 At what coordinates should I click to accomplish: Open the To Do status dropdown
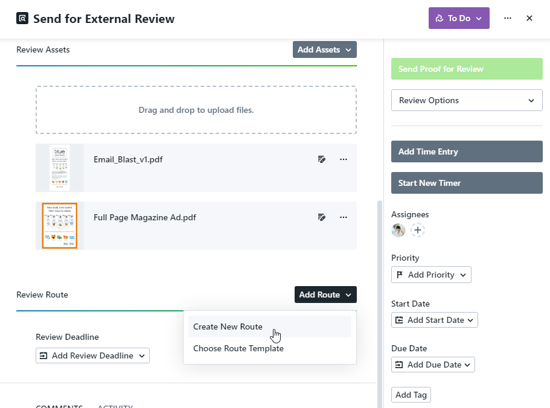459,18
